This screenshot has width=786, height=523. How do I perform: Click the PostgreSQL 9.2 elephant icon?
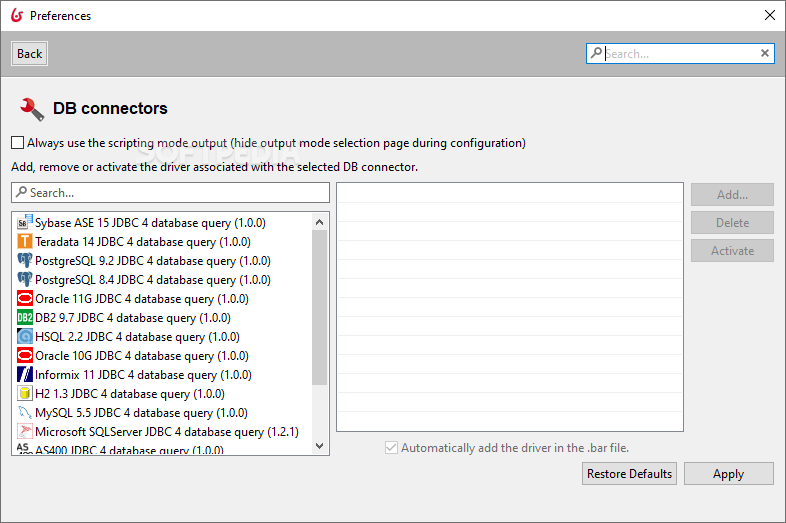point(25,260)
